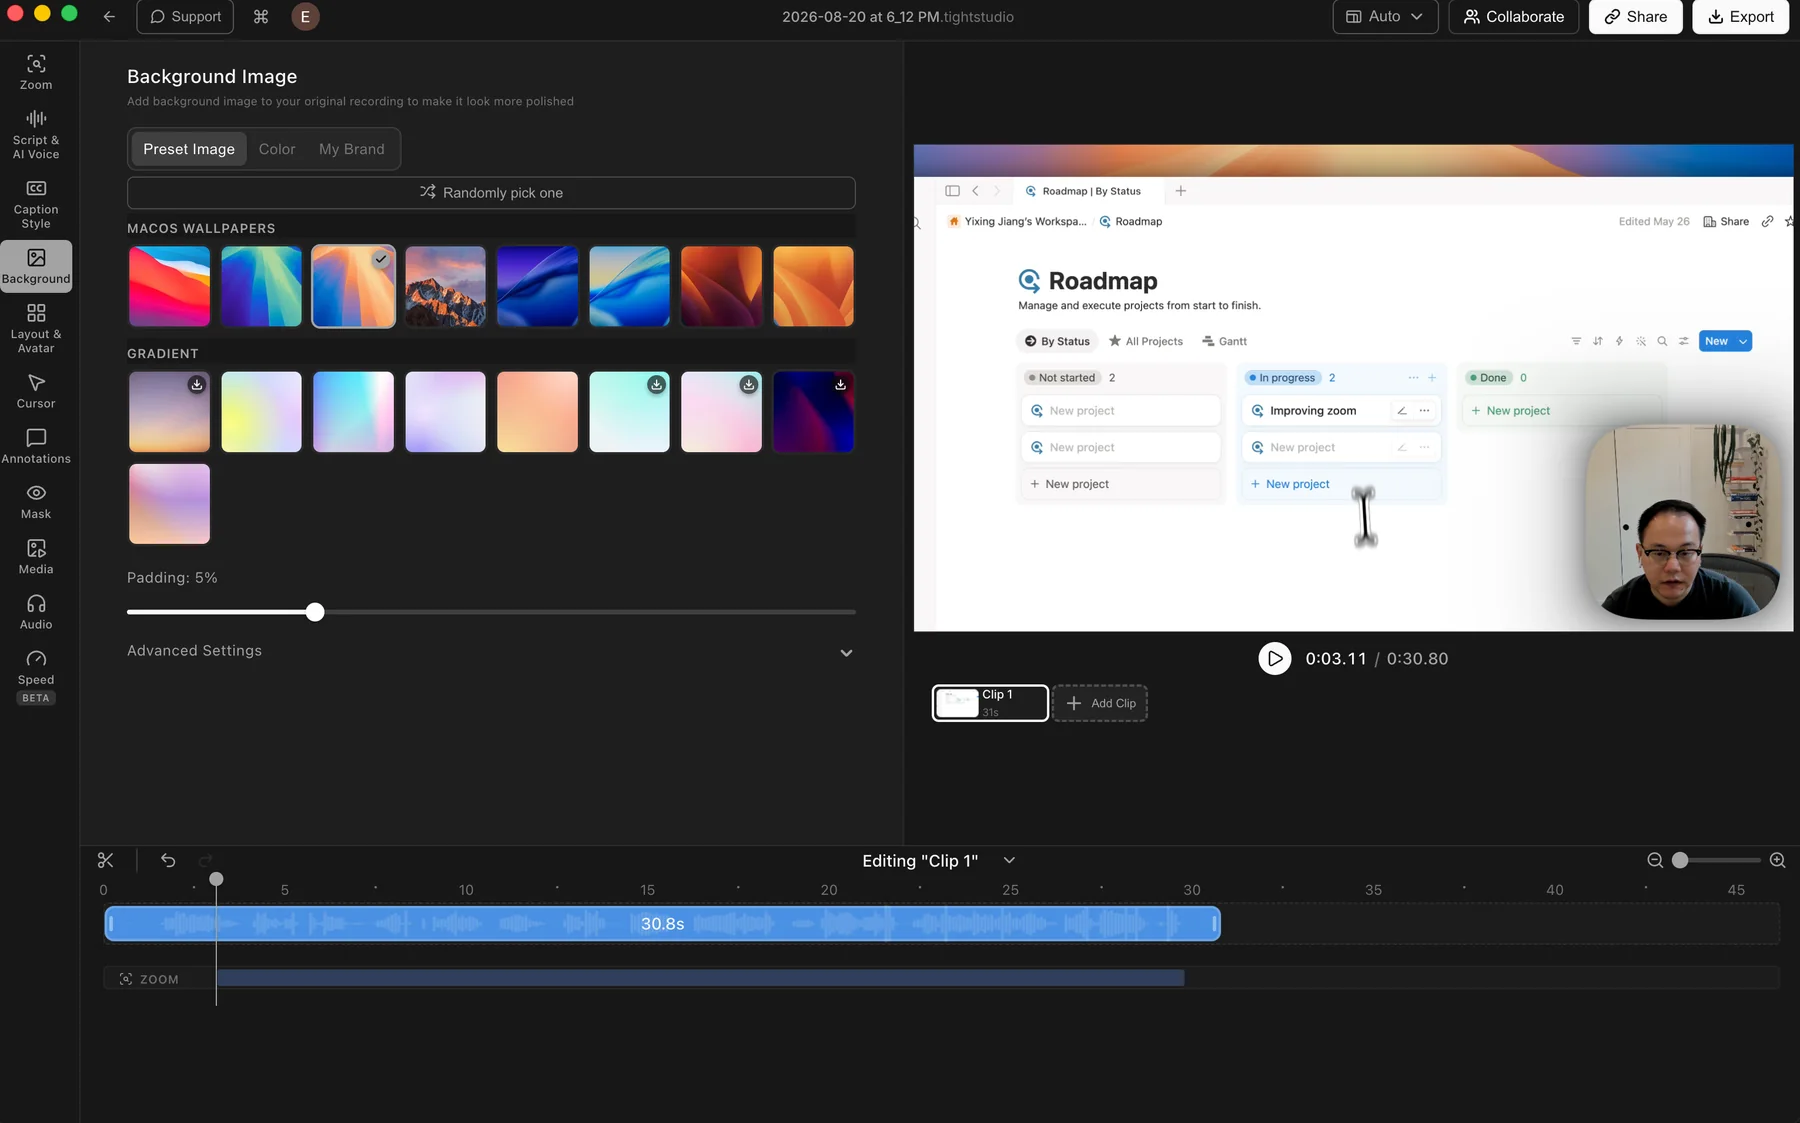
Task: Select the blue-pink gradient swatch
Action: 353,412
